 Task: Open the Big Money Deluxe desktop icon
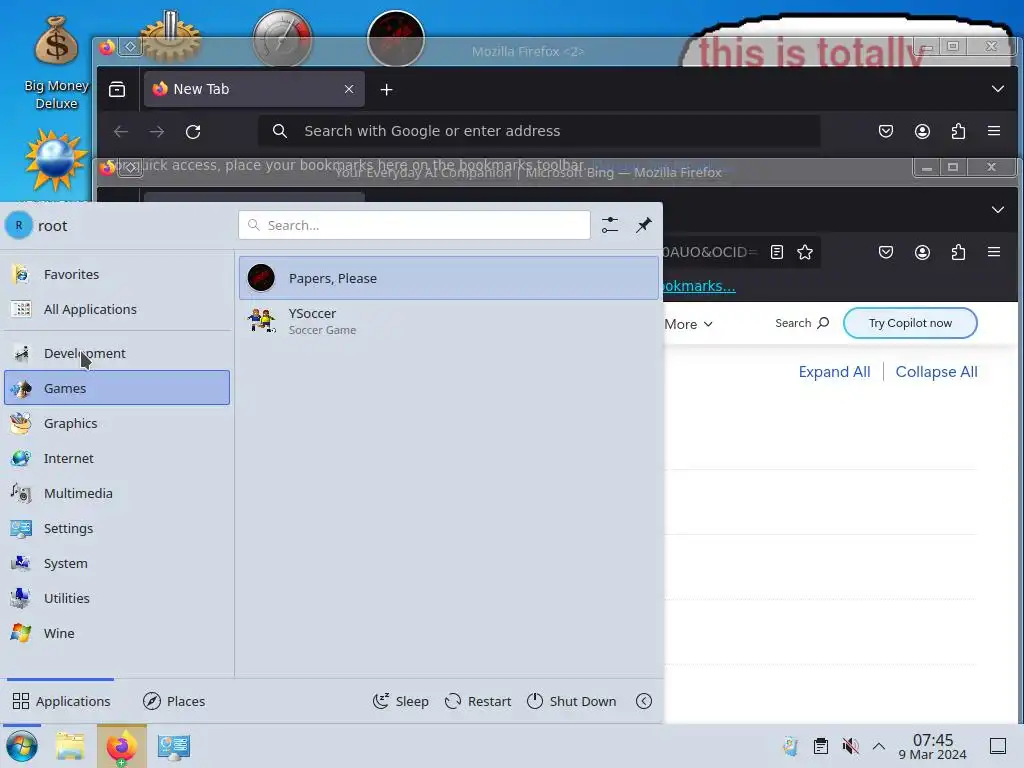click(x=56, y=62)
